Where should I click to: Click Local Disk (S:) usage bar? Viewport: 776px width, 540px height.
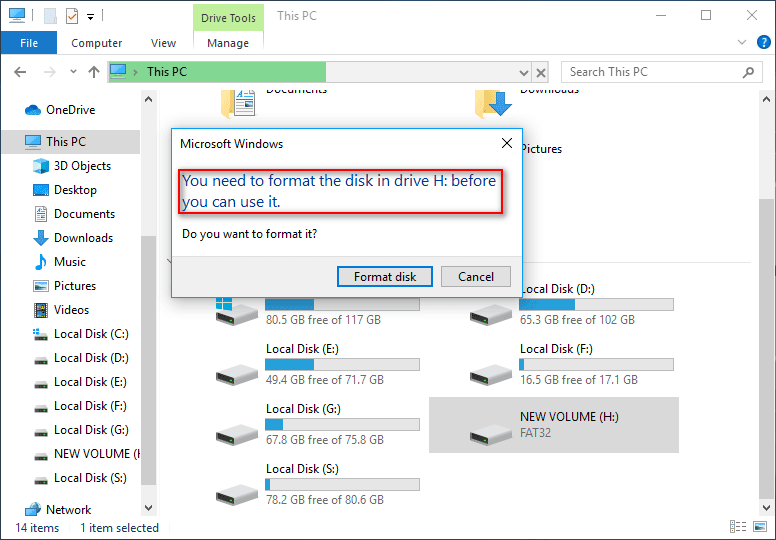click(x=342, y=485)
